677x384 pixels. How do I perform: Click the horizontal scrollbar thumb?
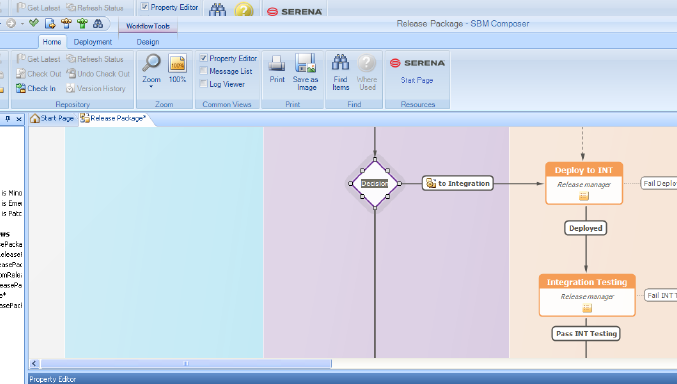click(186, 364)
